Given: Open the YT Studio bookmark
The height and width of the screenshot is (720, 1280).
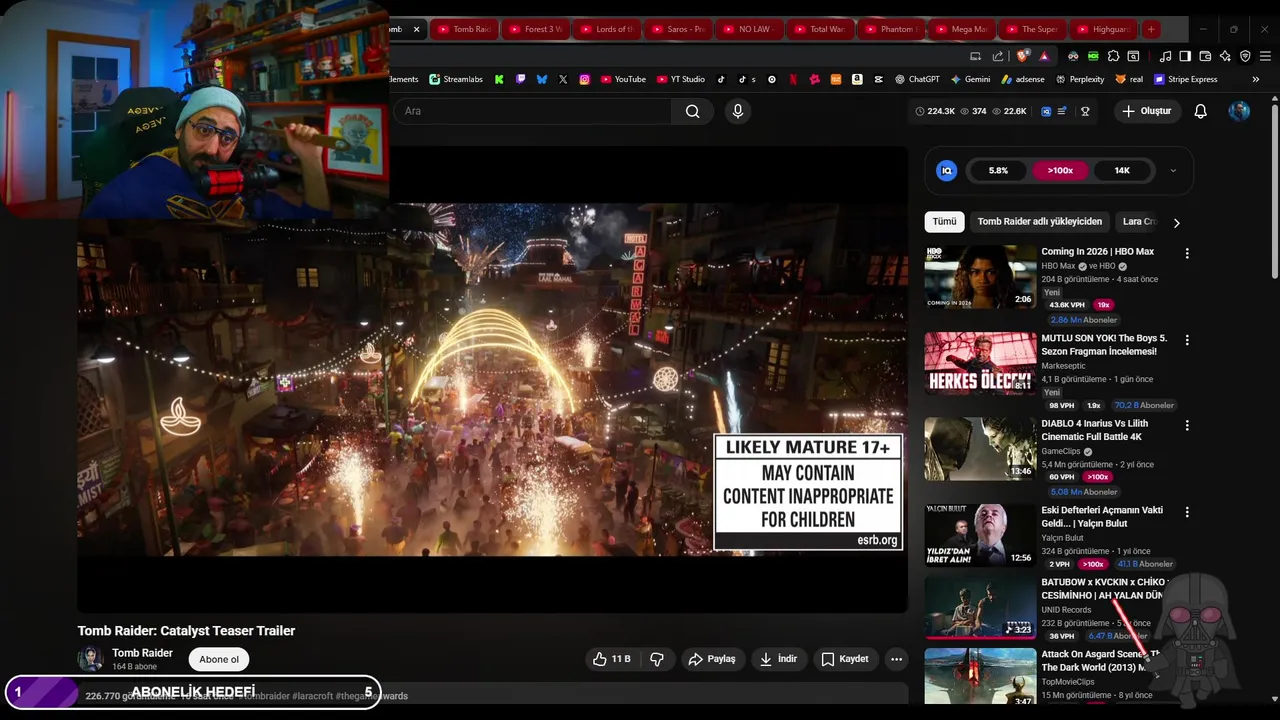Looking at the screenshot, I should coord(680,79).
